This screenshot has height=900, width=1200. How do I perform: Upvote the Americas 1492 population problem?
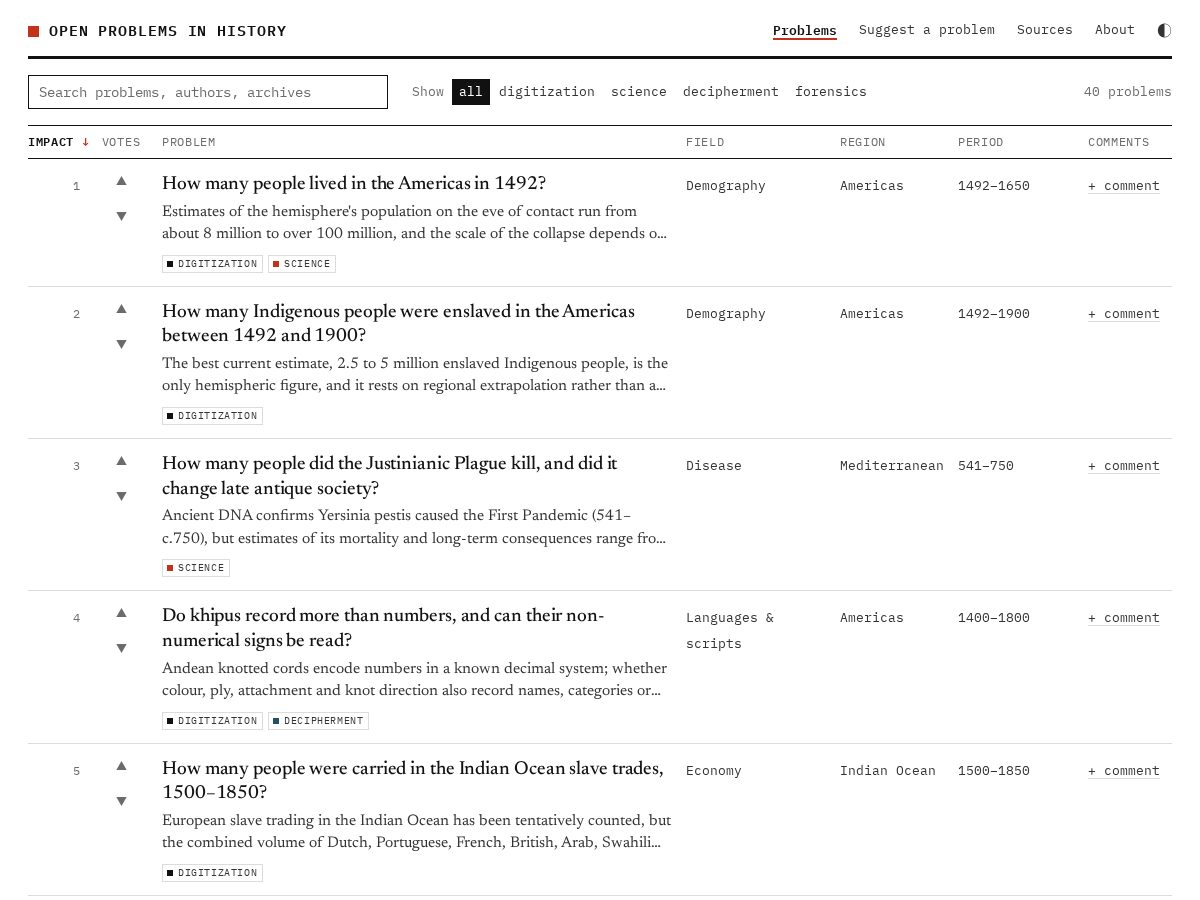[x=121, y=181]
